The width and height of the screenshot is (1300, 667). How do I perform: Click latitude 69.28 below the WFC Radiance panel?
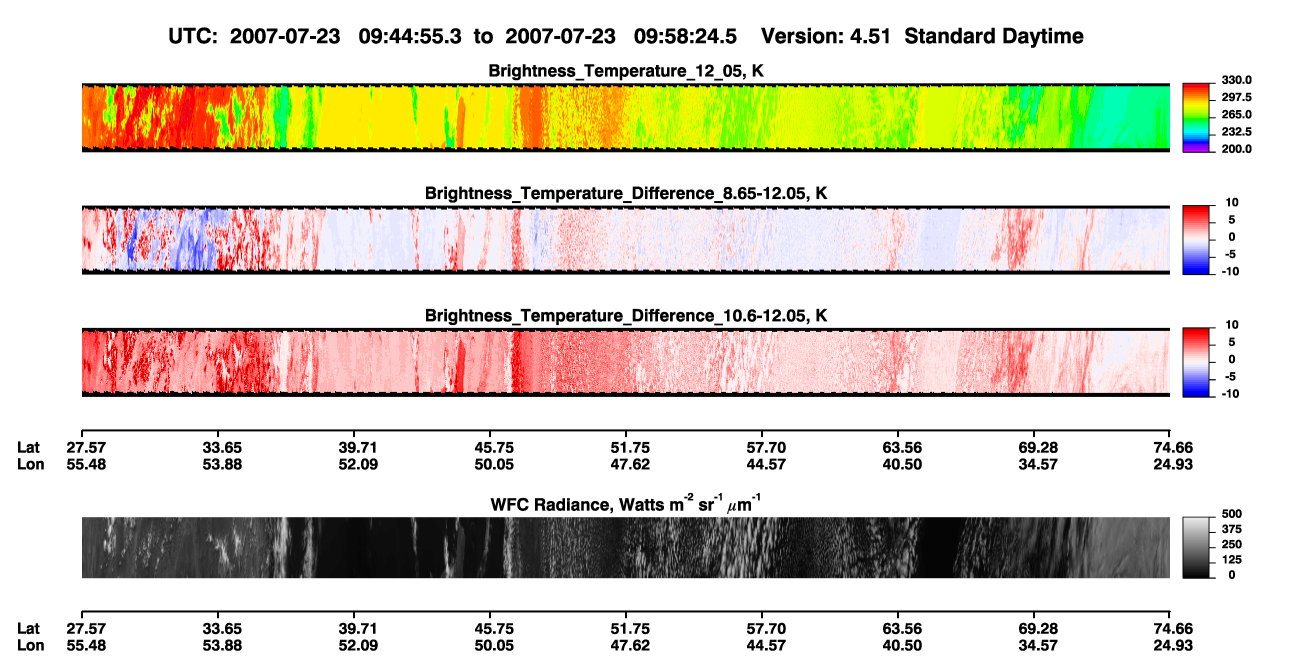1035,628
